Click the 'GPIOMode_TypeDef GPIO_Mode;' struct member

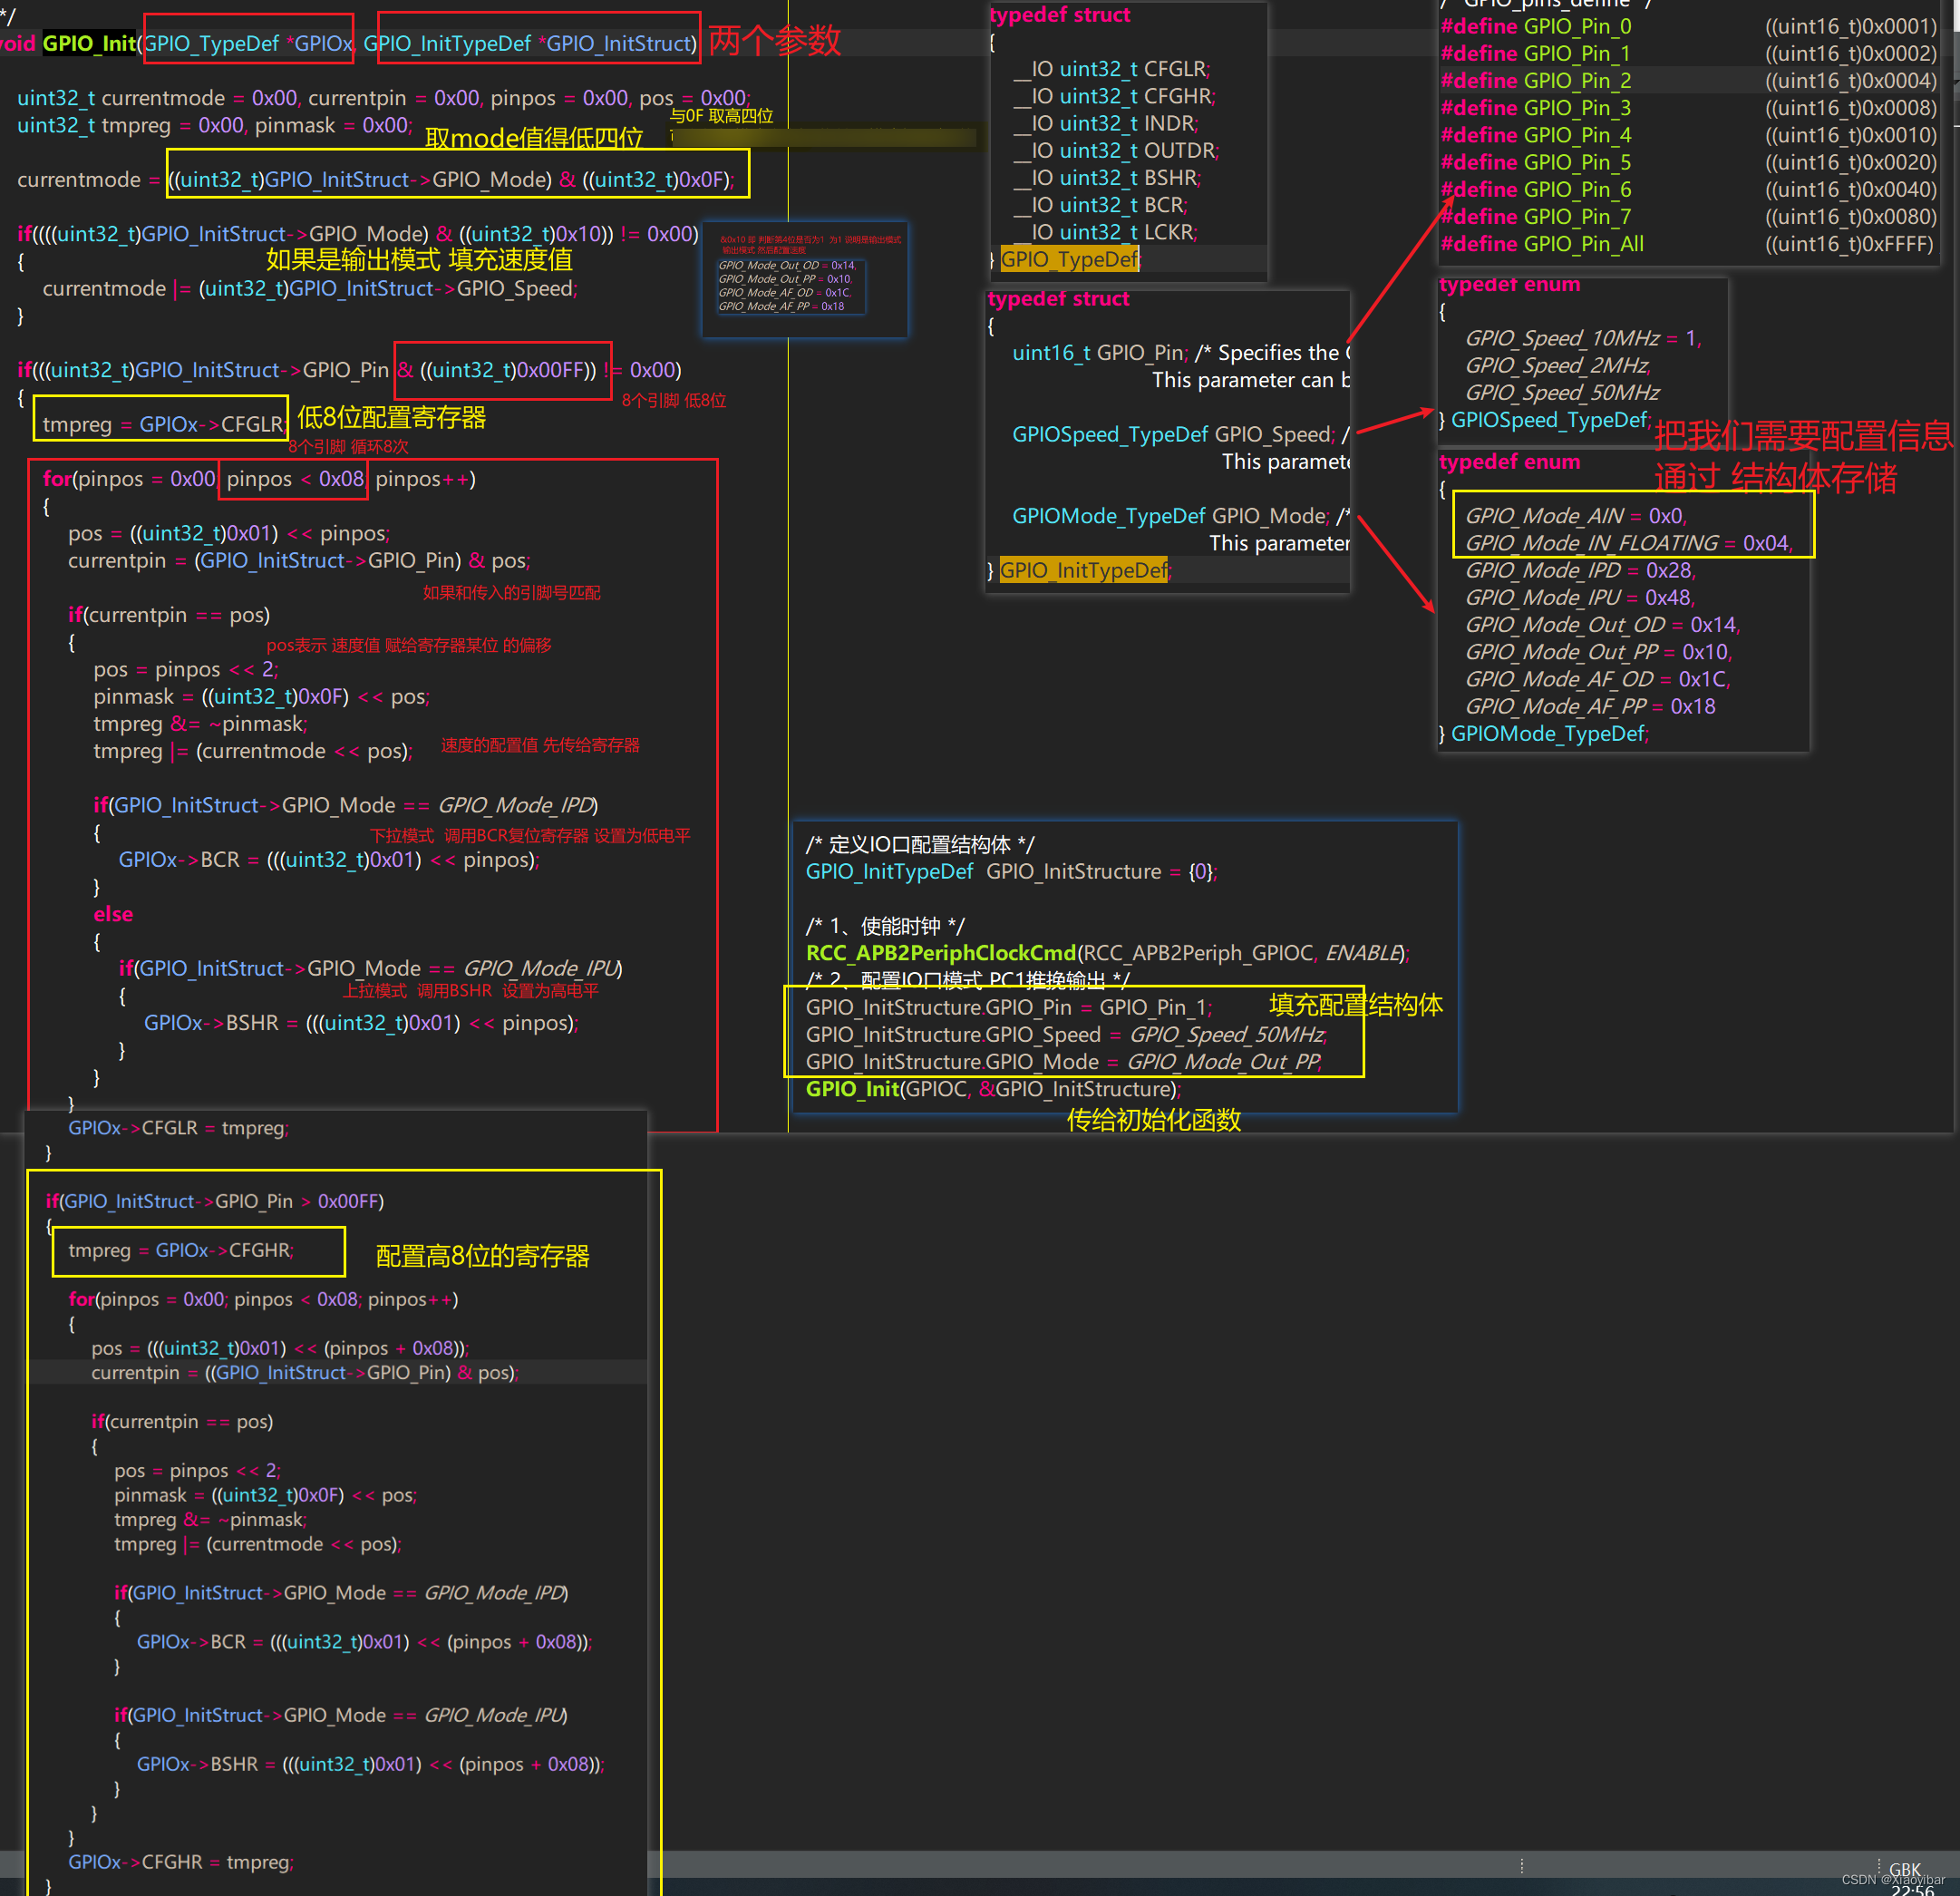pyautogui.click(x=1171, y=516)
